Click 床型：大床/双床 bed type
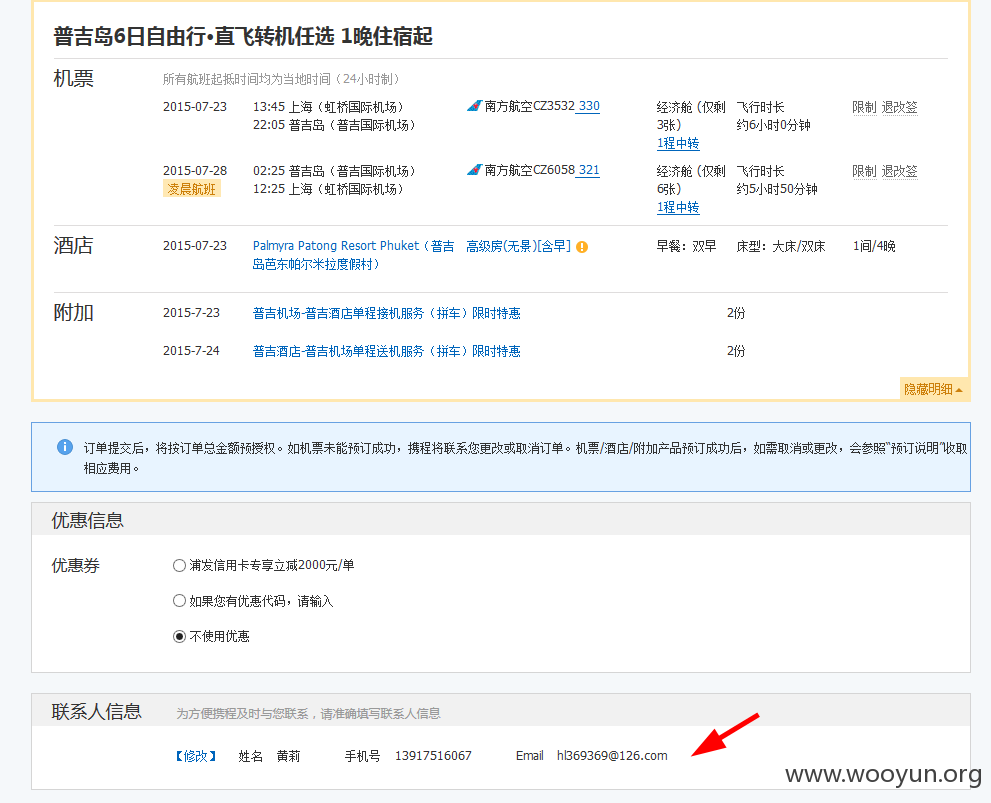Viewport: 991px width, 803px height. [x=781, y=246]
